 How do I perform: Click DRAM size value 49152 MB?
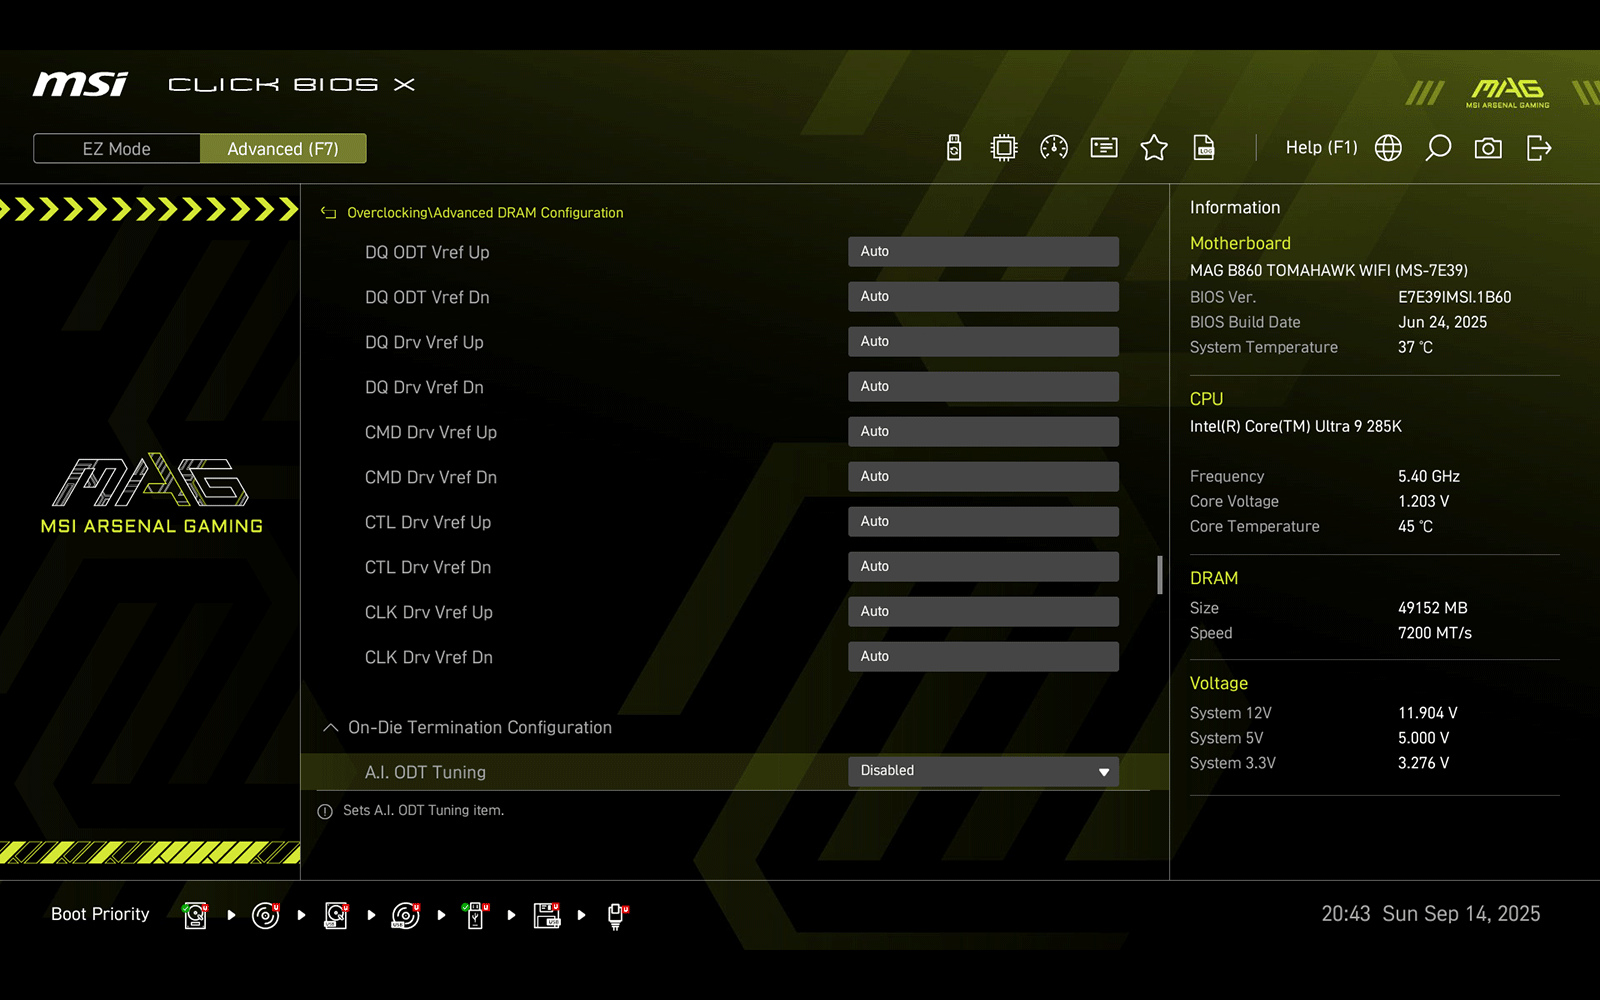[x=1433, y=608]
